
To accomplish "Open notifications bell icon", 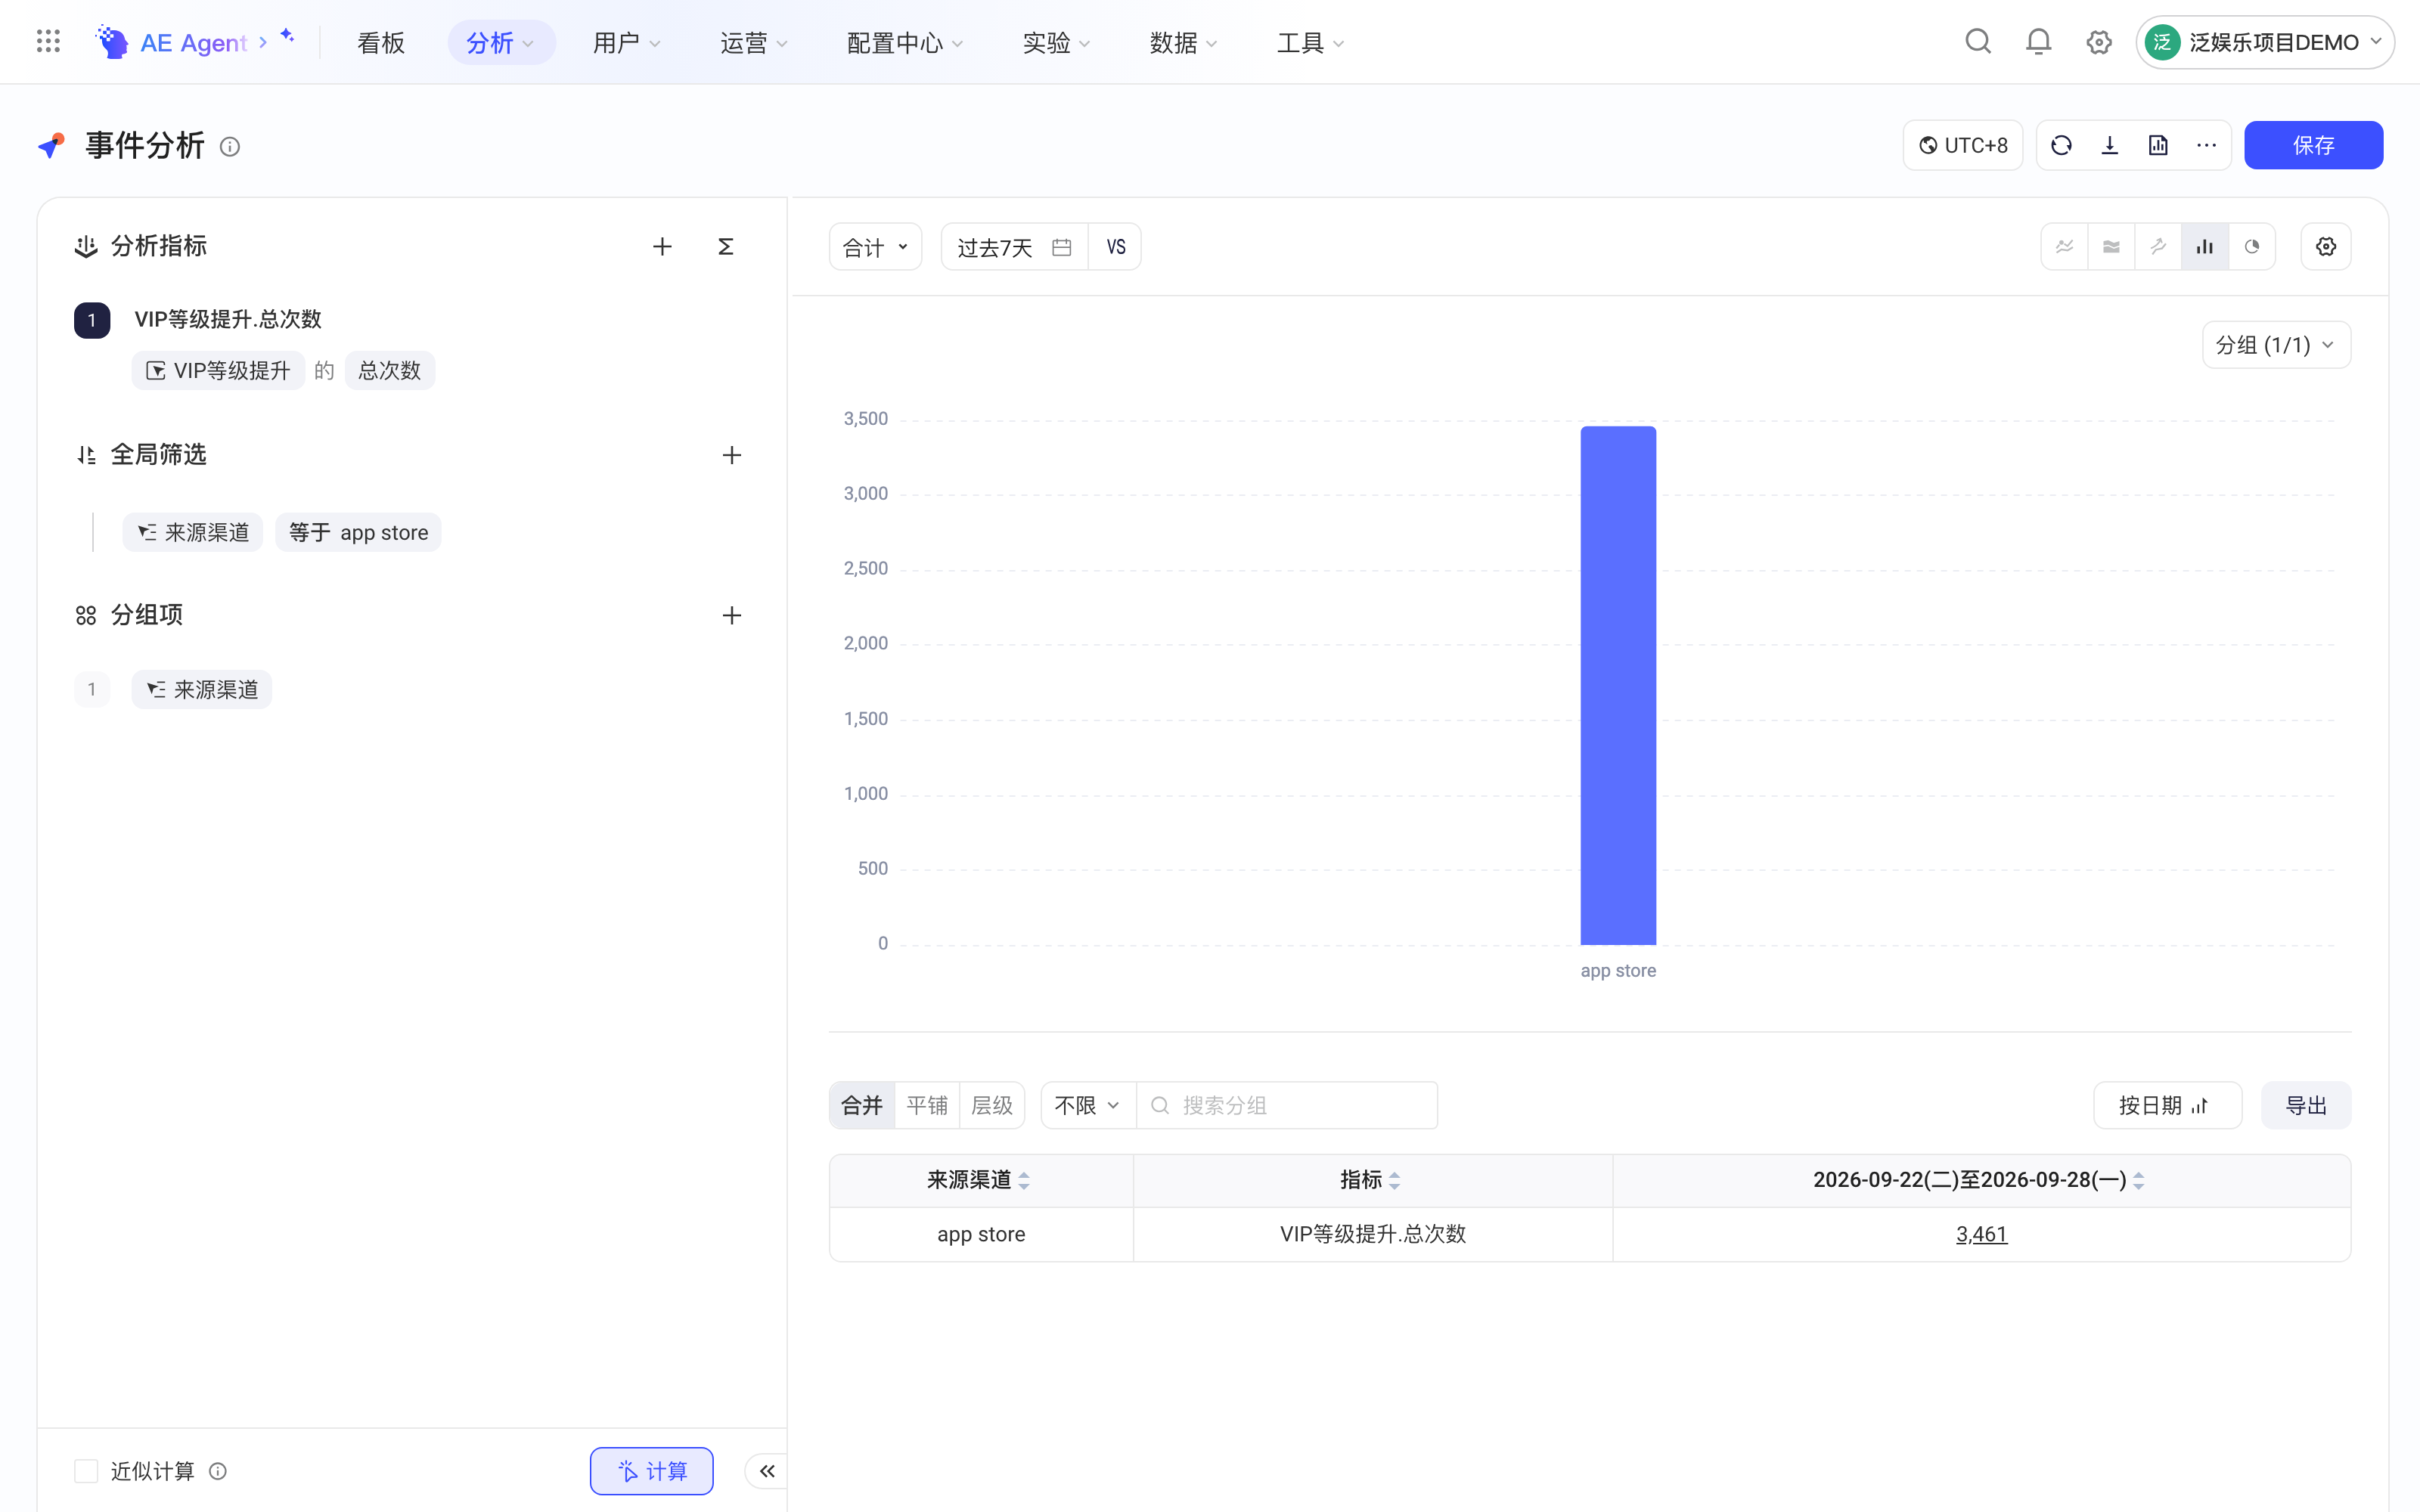I will click(x=2038, y=41).
